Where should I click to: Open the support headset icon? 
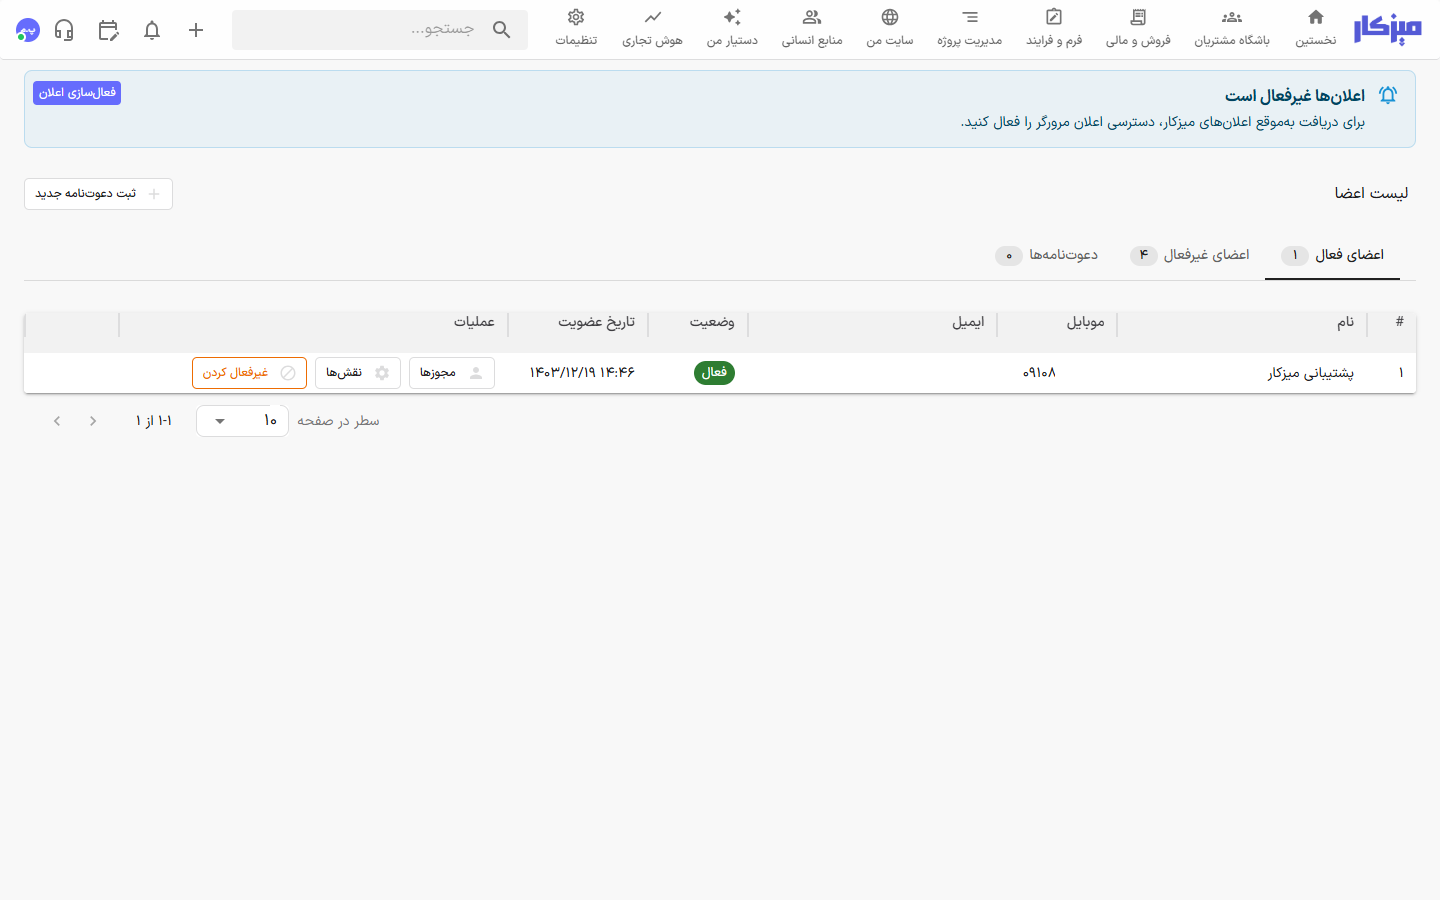point(64,30)
